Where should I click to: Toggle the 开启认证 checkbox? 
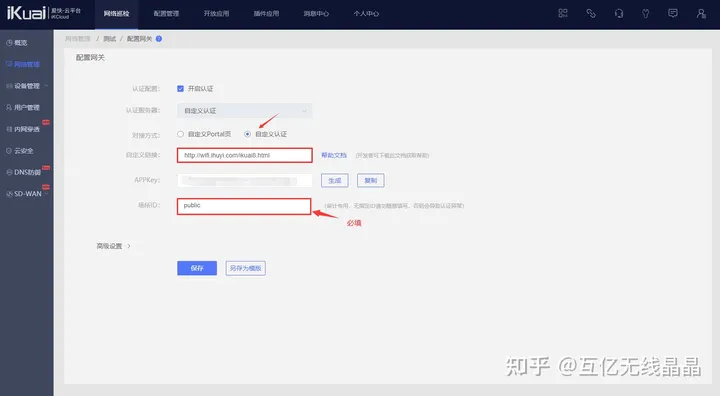tap(180, 89)
